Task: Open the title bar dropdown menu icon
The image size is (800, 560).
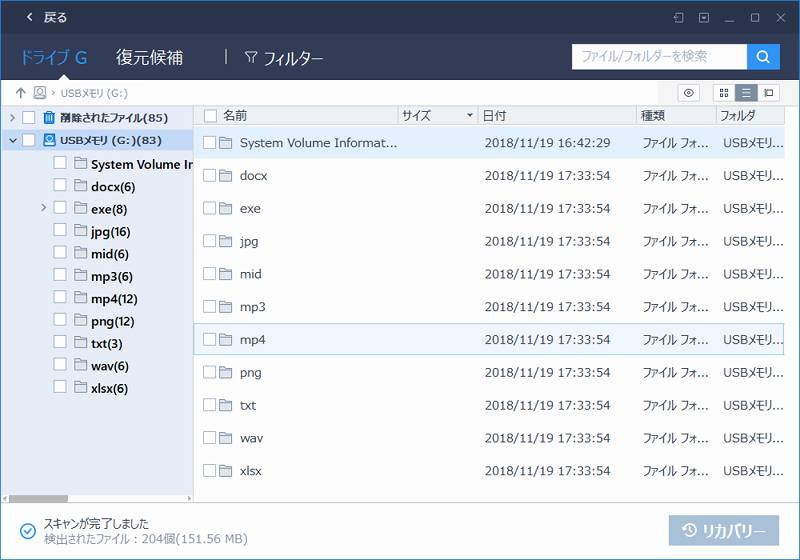Action: (704, 17)
